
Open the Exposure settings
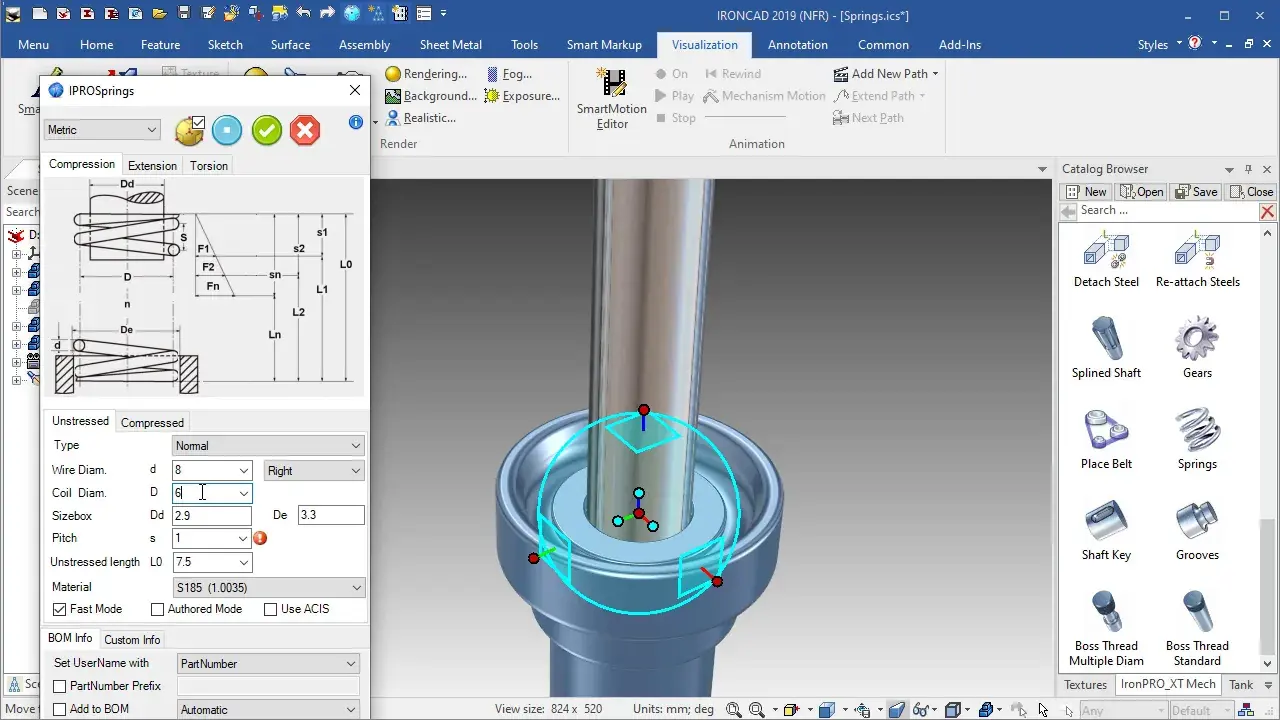522,96
